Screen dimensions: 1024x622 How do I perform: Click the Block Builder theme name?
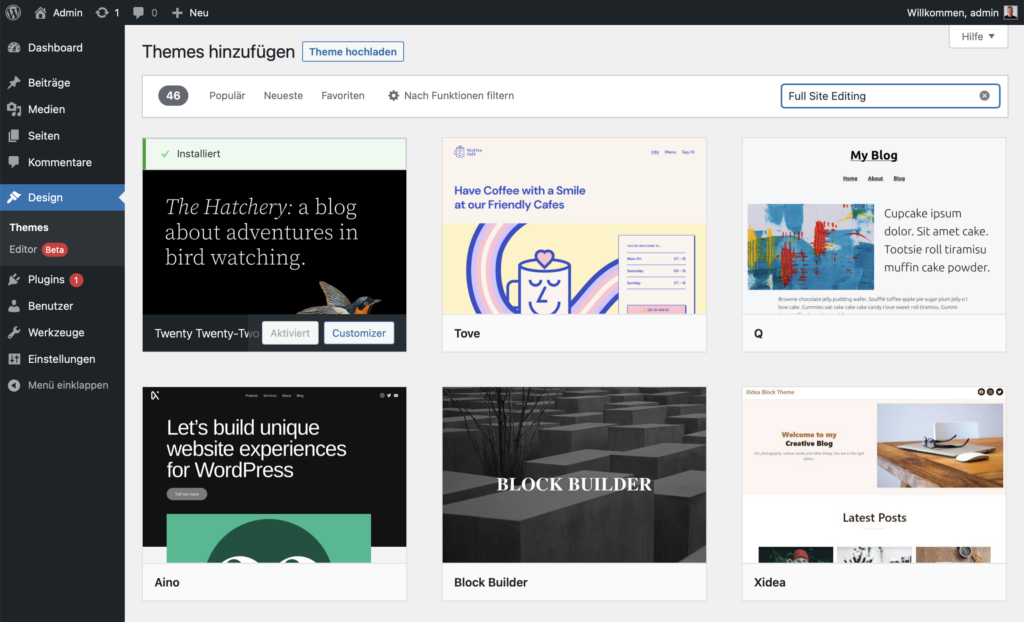tap(490, 582)
